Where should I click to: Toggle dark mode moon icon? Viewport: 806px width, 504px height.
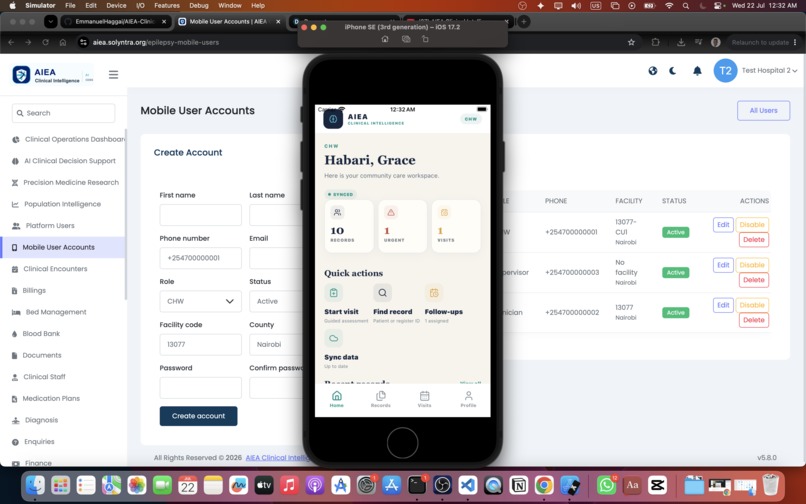click(x=672, y=71)
